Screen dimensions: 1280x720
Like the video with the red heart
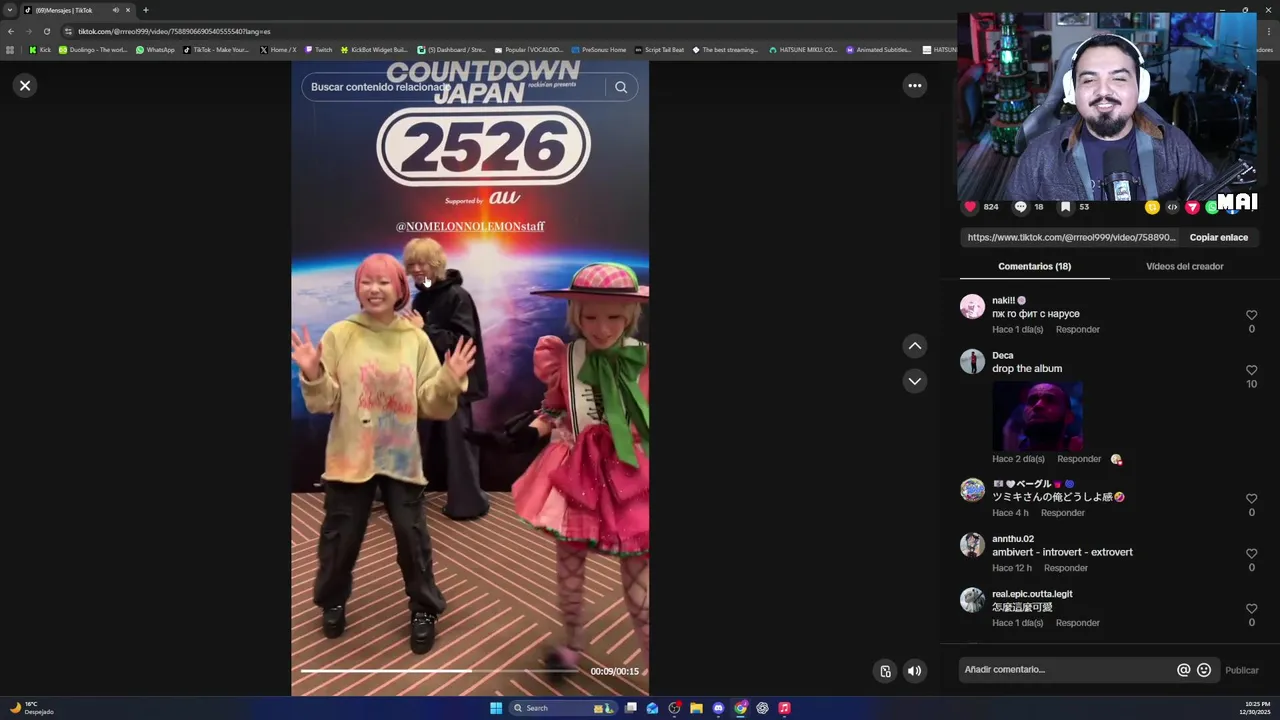(x=970, y=207)
